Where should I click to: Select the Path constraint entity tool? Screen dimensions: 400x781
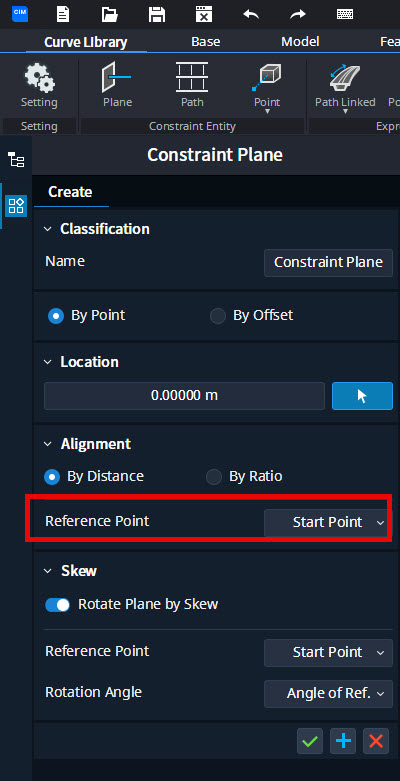(x=192, y=85)
